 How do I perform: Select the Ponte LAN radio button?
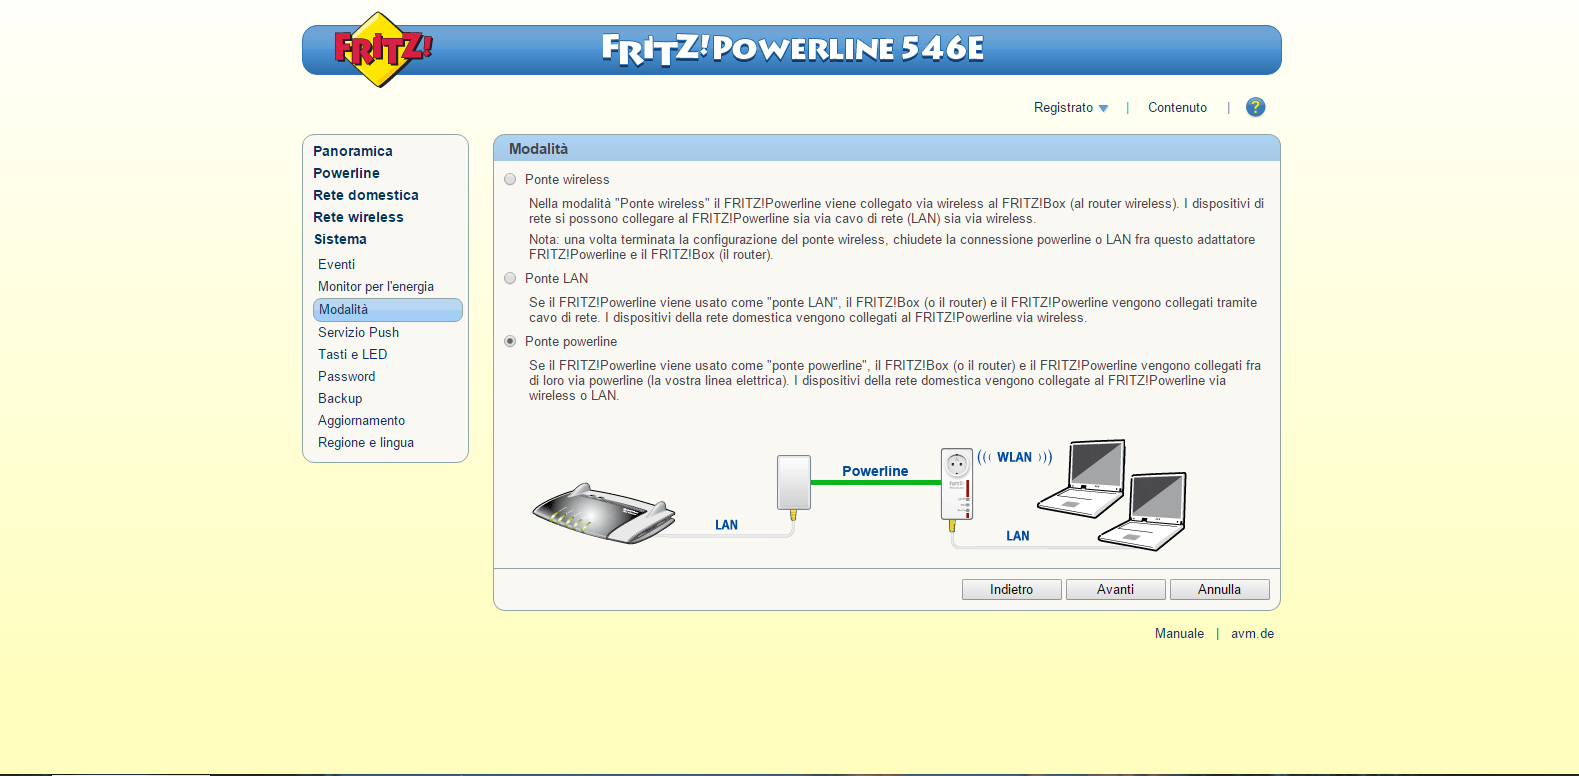(x=510, y=279)
